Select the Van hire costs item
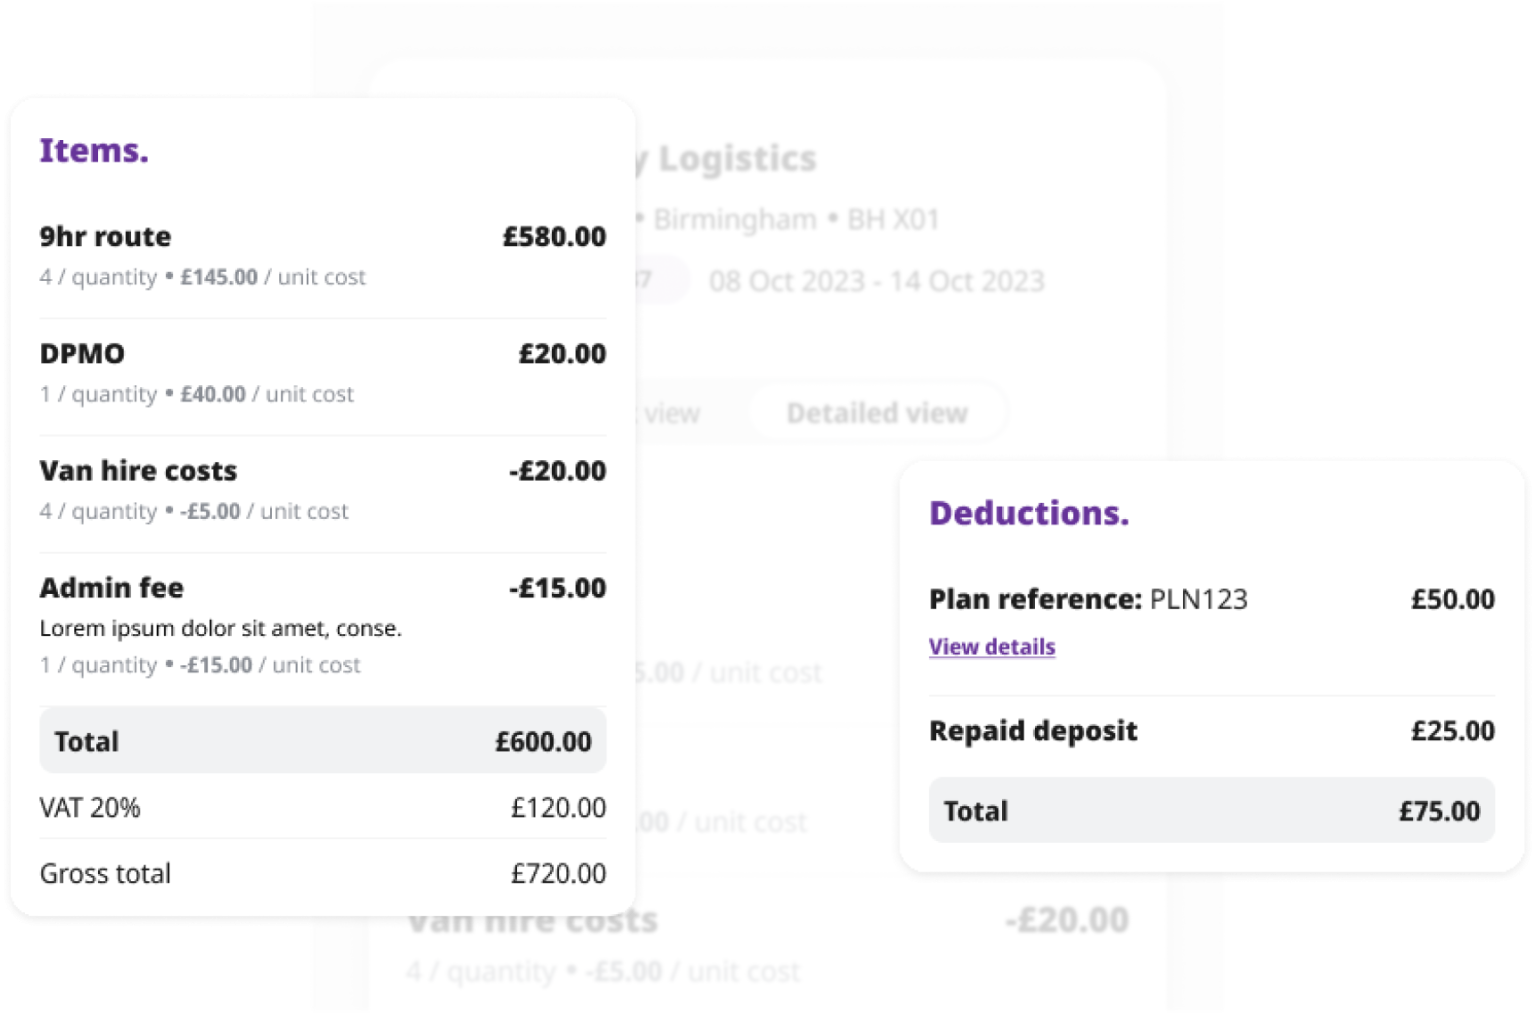The width and height of the screenshot is (1536, 1014). (x=138, y=471)
